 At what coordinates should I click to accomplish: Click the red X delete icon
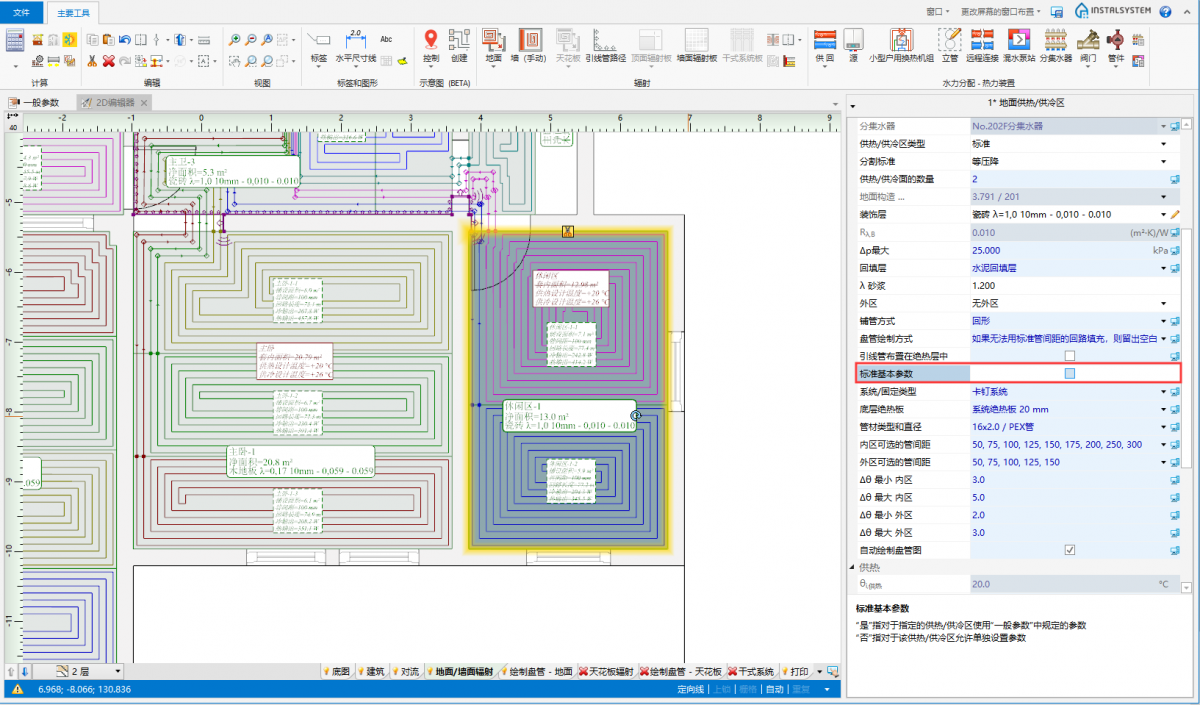pos(109,61)
